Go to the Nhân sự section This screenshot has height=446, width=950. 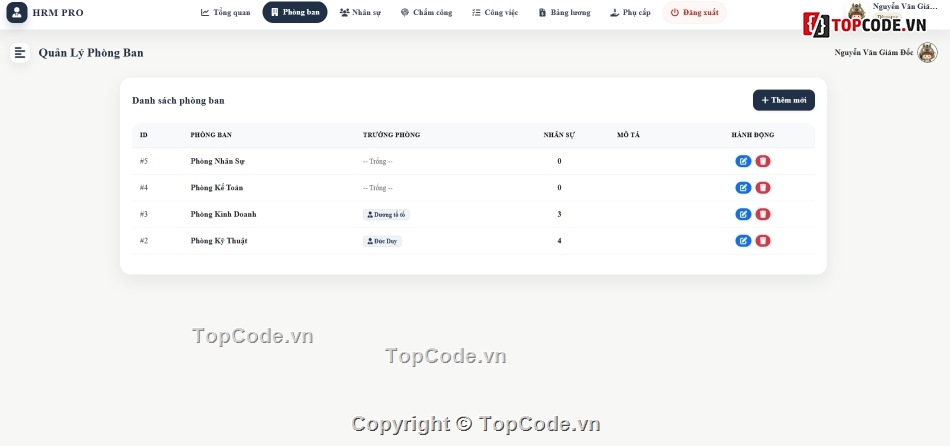click(360, 12)
